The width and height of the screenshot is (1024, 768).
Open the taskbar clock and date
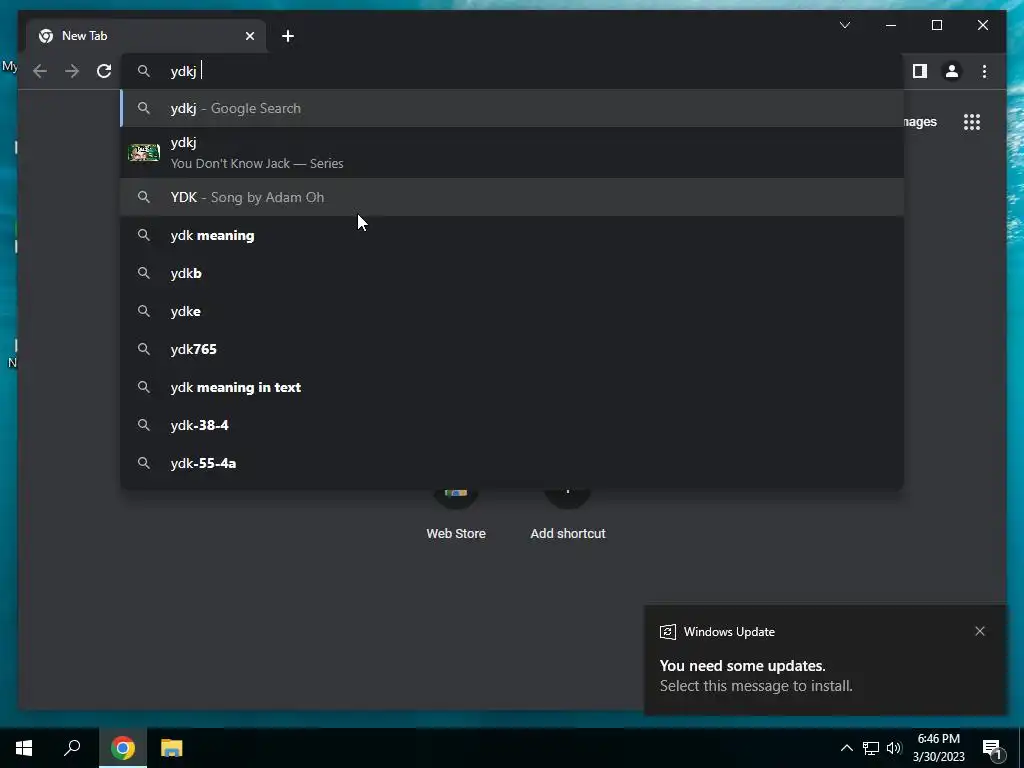(938, 748)
